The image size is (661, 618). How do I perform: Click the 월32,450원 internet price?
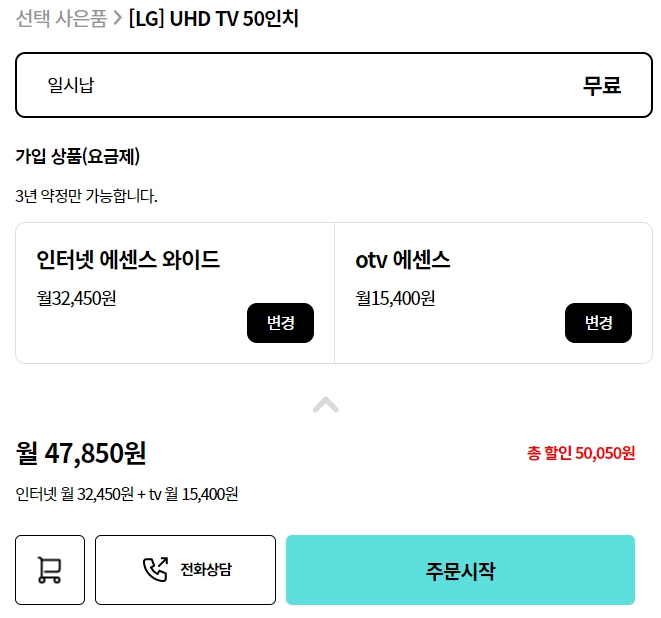pyautogui.click(x=76, y=297)
